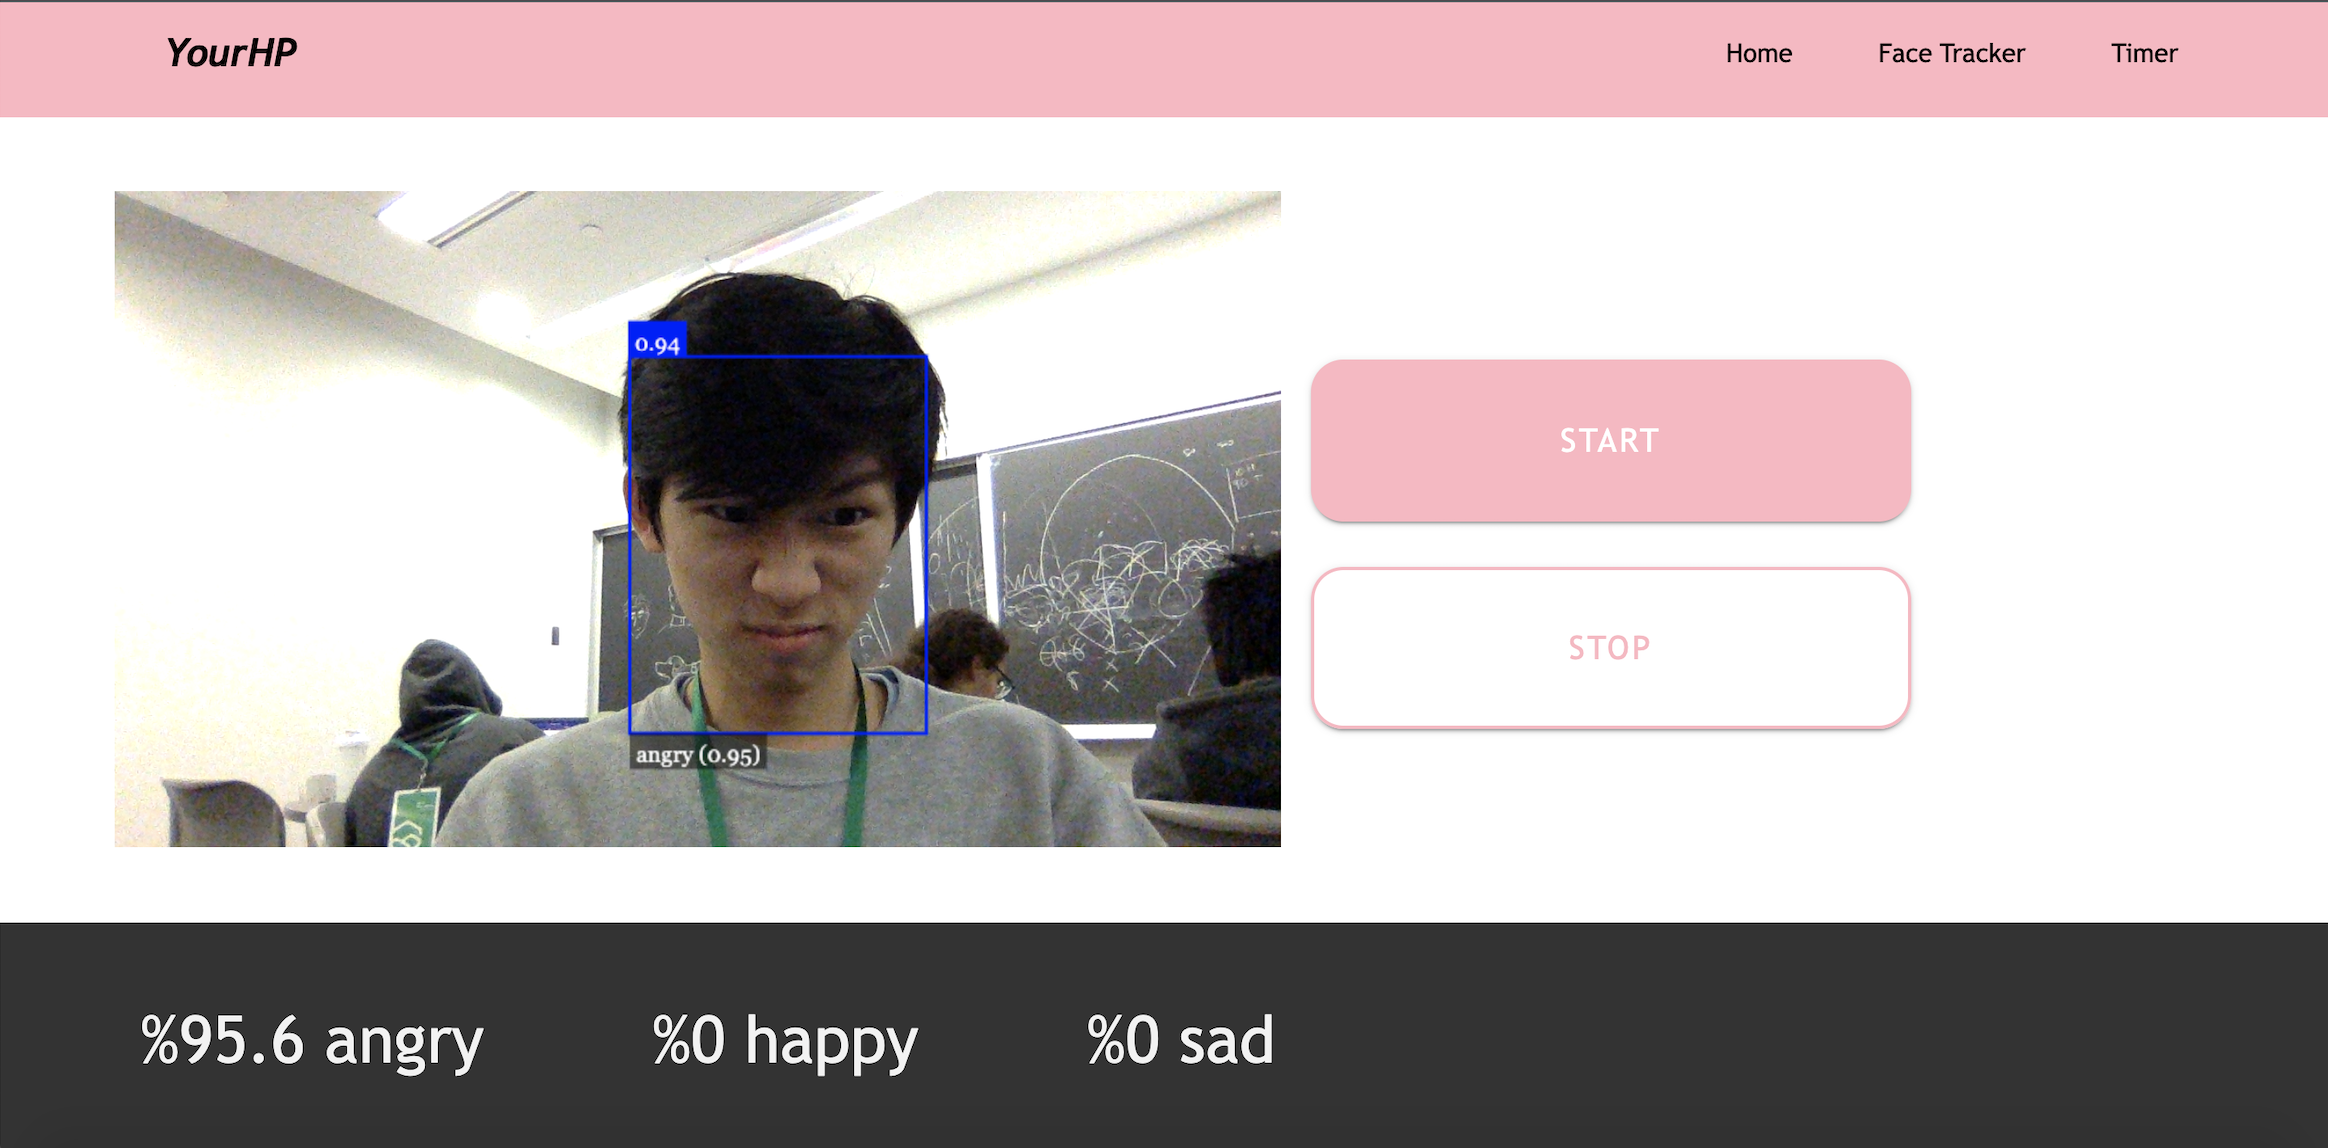
Task: Click an empty area of the dark results bar
Action: [1800, 1040]
